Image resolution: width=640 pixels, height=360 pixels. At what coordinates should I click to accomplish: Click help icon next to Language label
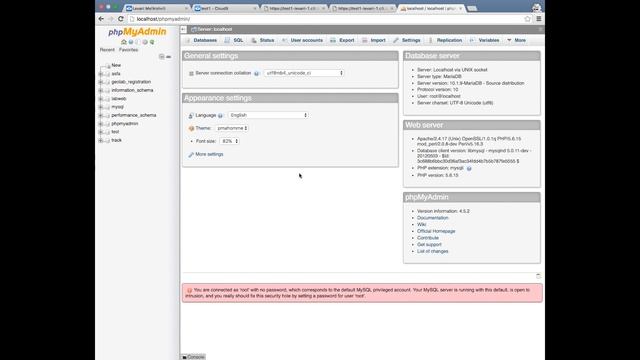point(220,116)
